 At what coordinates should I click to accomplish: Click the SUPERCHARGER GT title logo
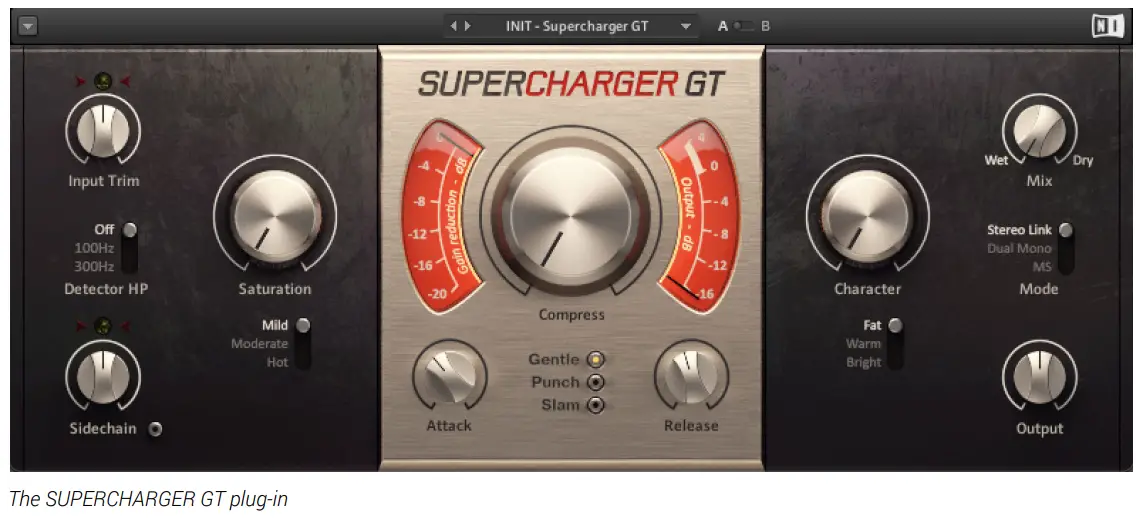pos(571,84)
